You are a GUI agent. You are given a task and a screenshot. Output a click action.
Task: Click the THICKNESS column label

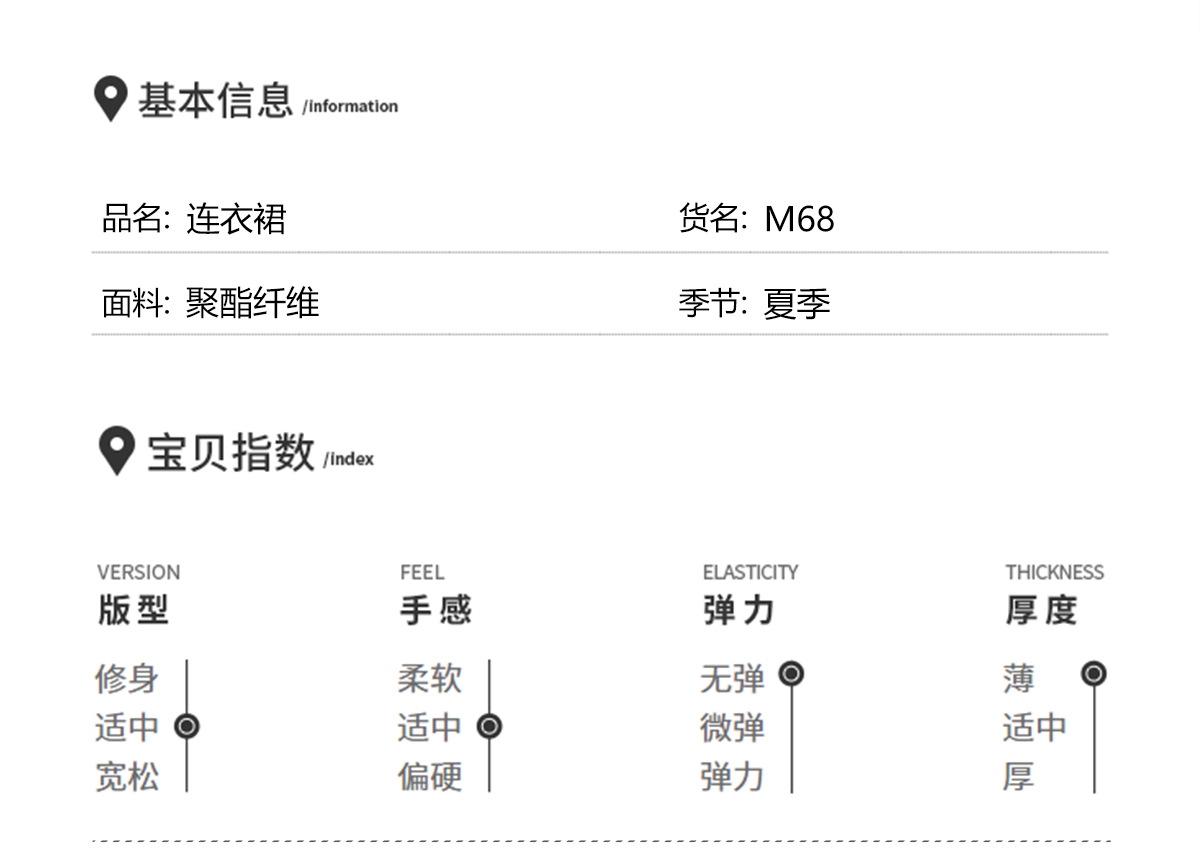point(1054,572)
